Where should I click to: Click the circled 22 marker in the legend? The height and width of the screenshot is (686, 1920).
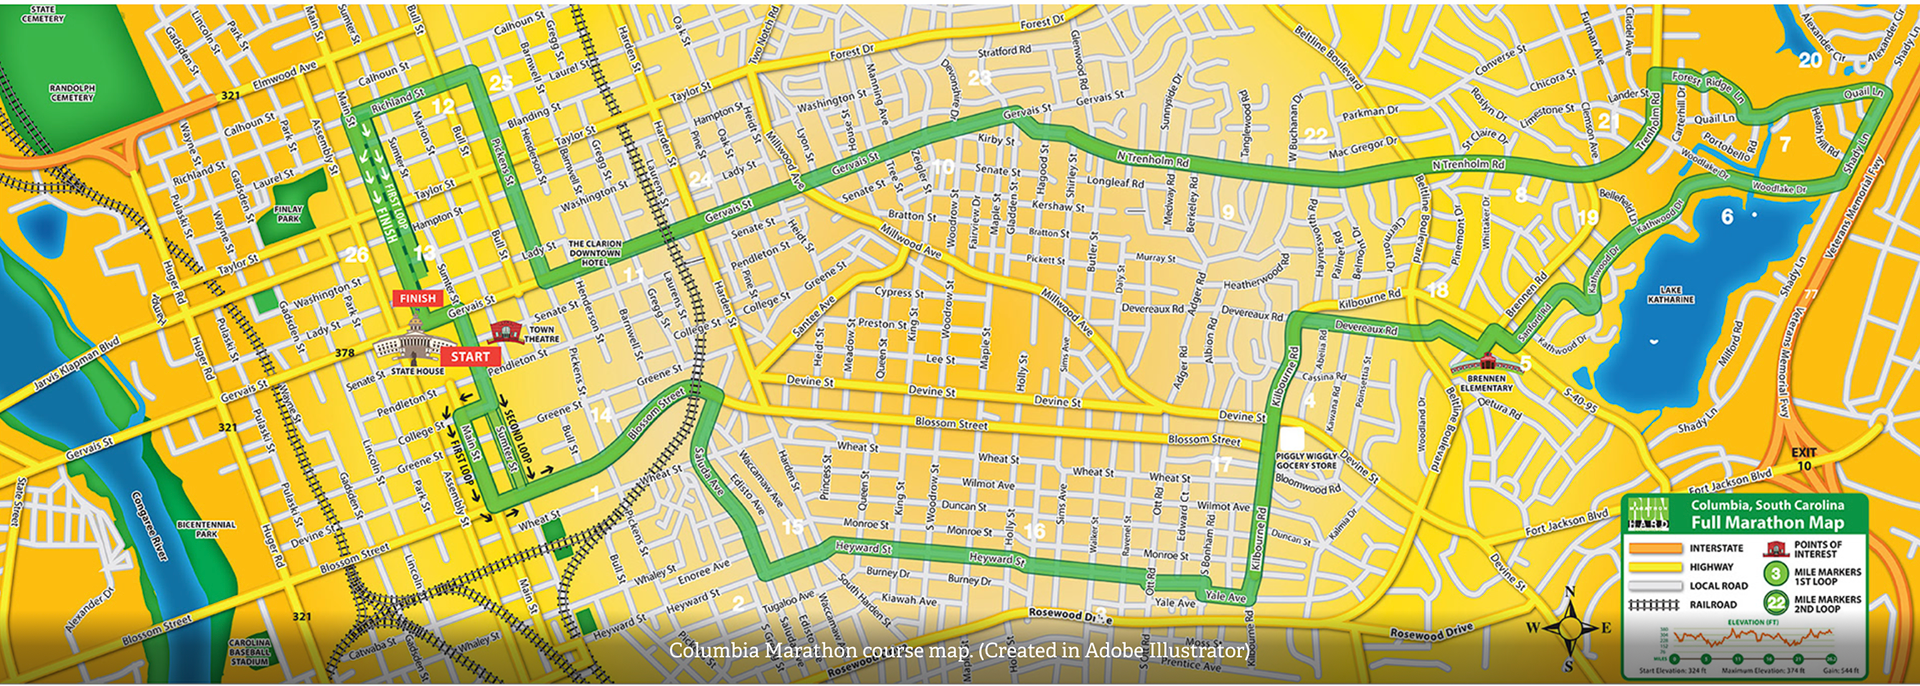click(1776, 602)
